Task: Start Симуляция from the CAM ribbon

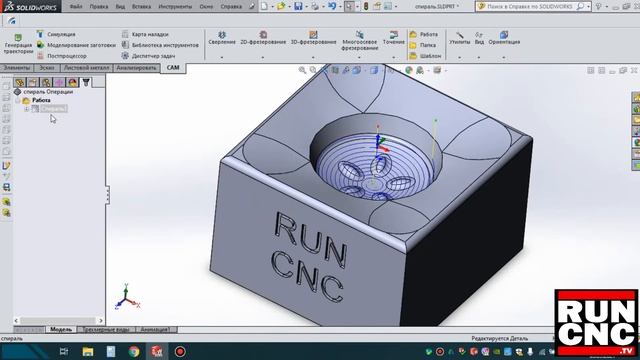Action: tap(56, 34)
